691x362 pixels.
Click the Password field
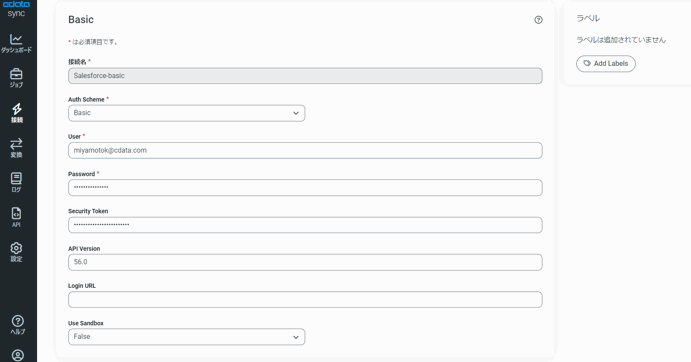[x=305, y=187]
